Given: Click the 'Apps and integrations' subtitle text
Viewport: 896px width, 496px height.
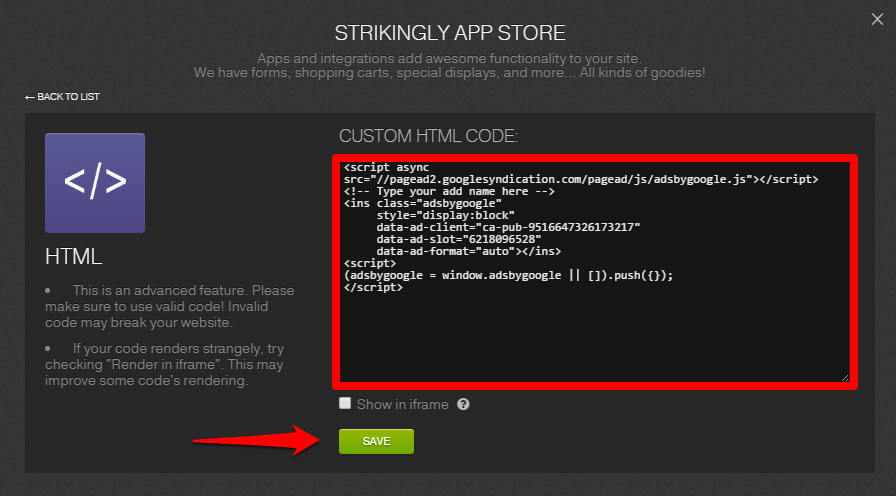Looking at the screenshot, I should coord(449,58).
